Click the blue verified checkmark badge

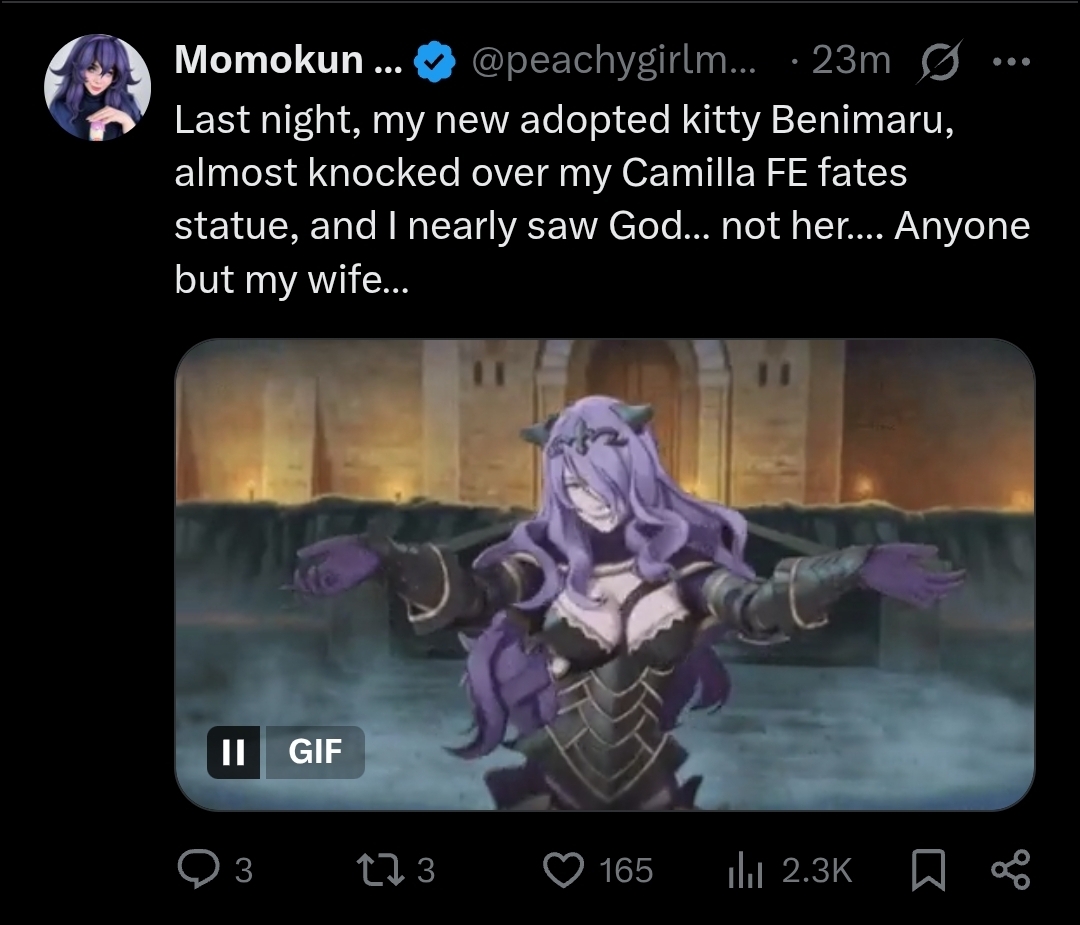tap(434, 61)
